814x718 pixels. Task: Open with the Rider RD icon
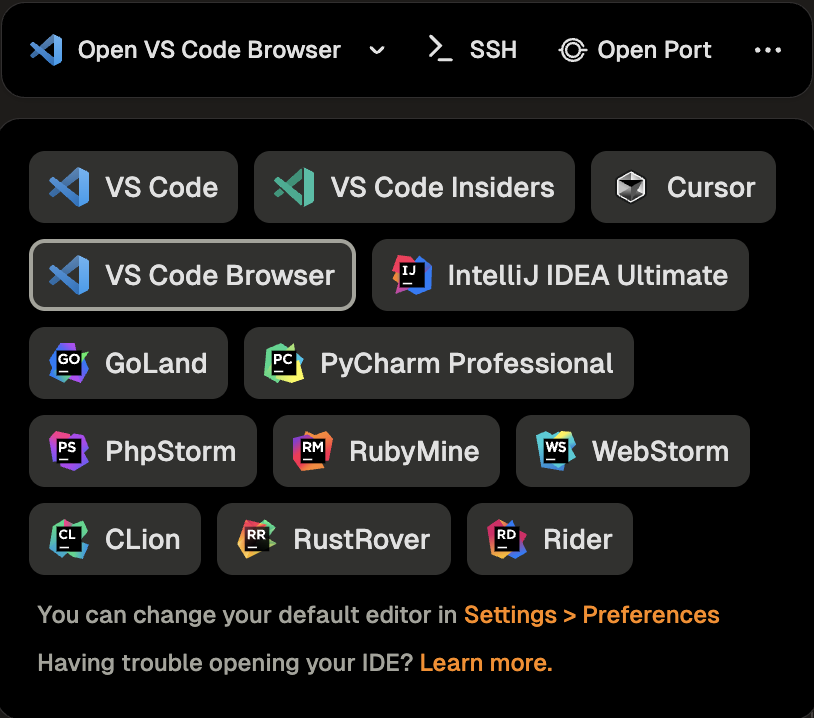[507, 539]
